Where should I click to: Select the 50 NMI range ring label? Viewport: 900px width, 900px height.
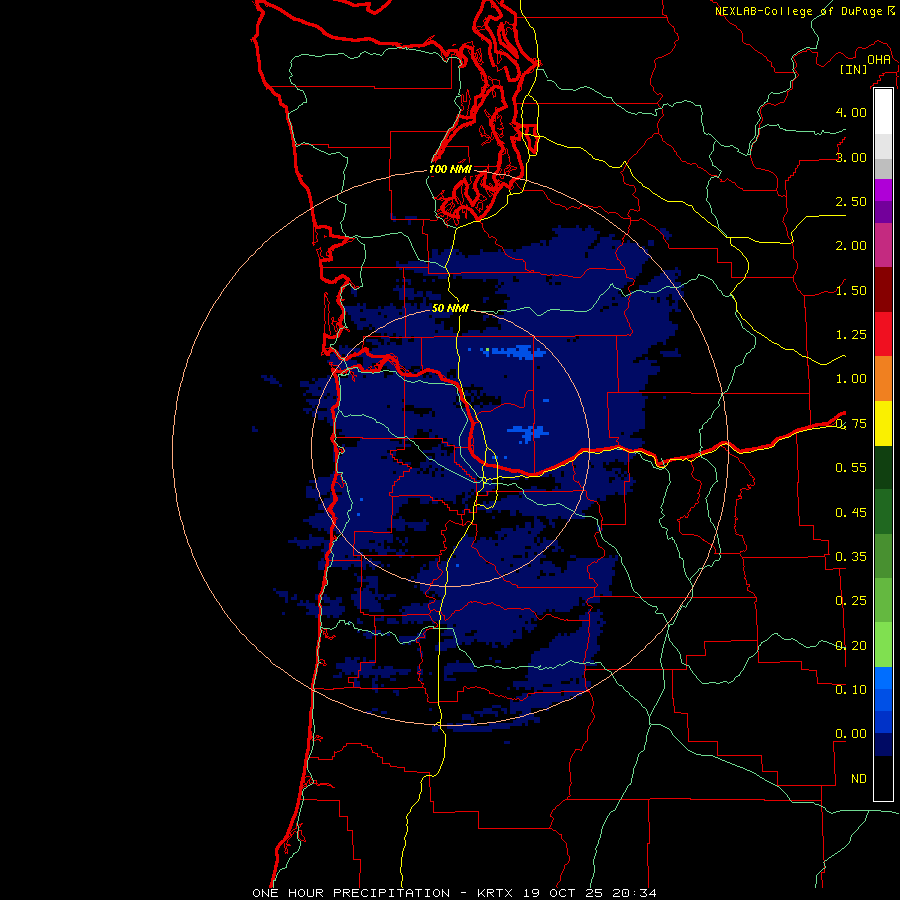[450, 308]
